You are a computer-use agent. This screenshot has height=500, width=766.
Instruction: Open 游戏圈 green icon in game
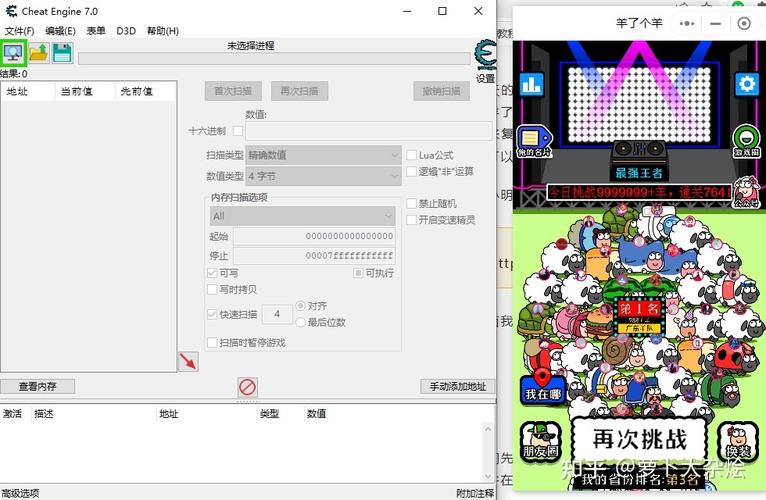tap(746, 142)
